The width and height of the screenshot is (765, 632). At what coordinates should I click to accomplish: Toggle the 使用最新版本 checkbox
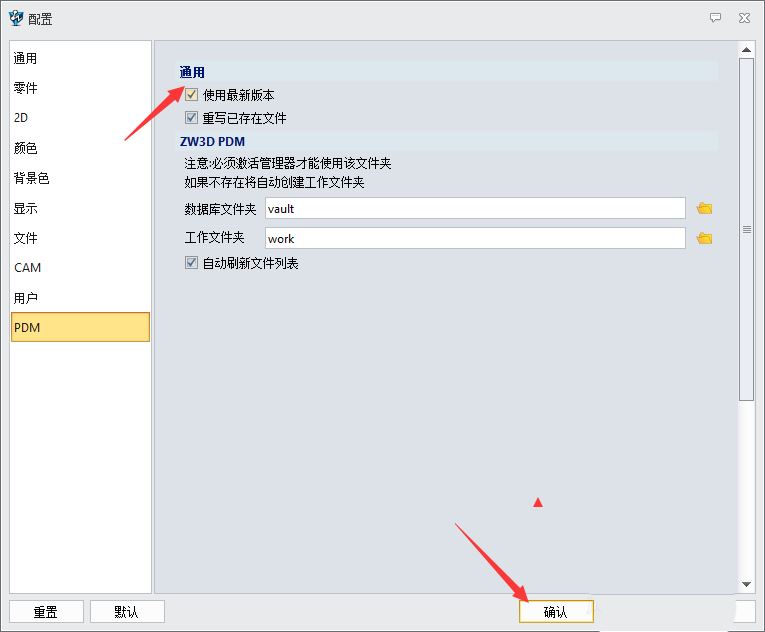192,95
